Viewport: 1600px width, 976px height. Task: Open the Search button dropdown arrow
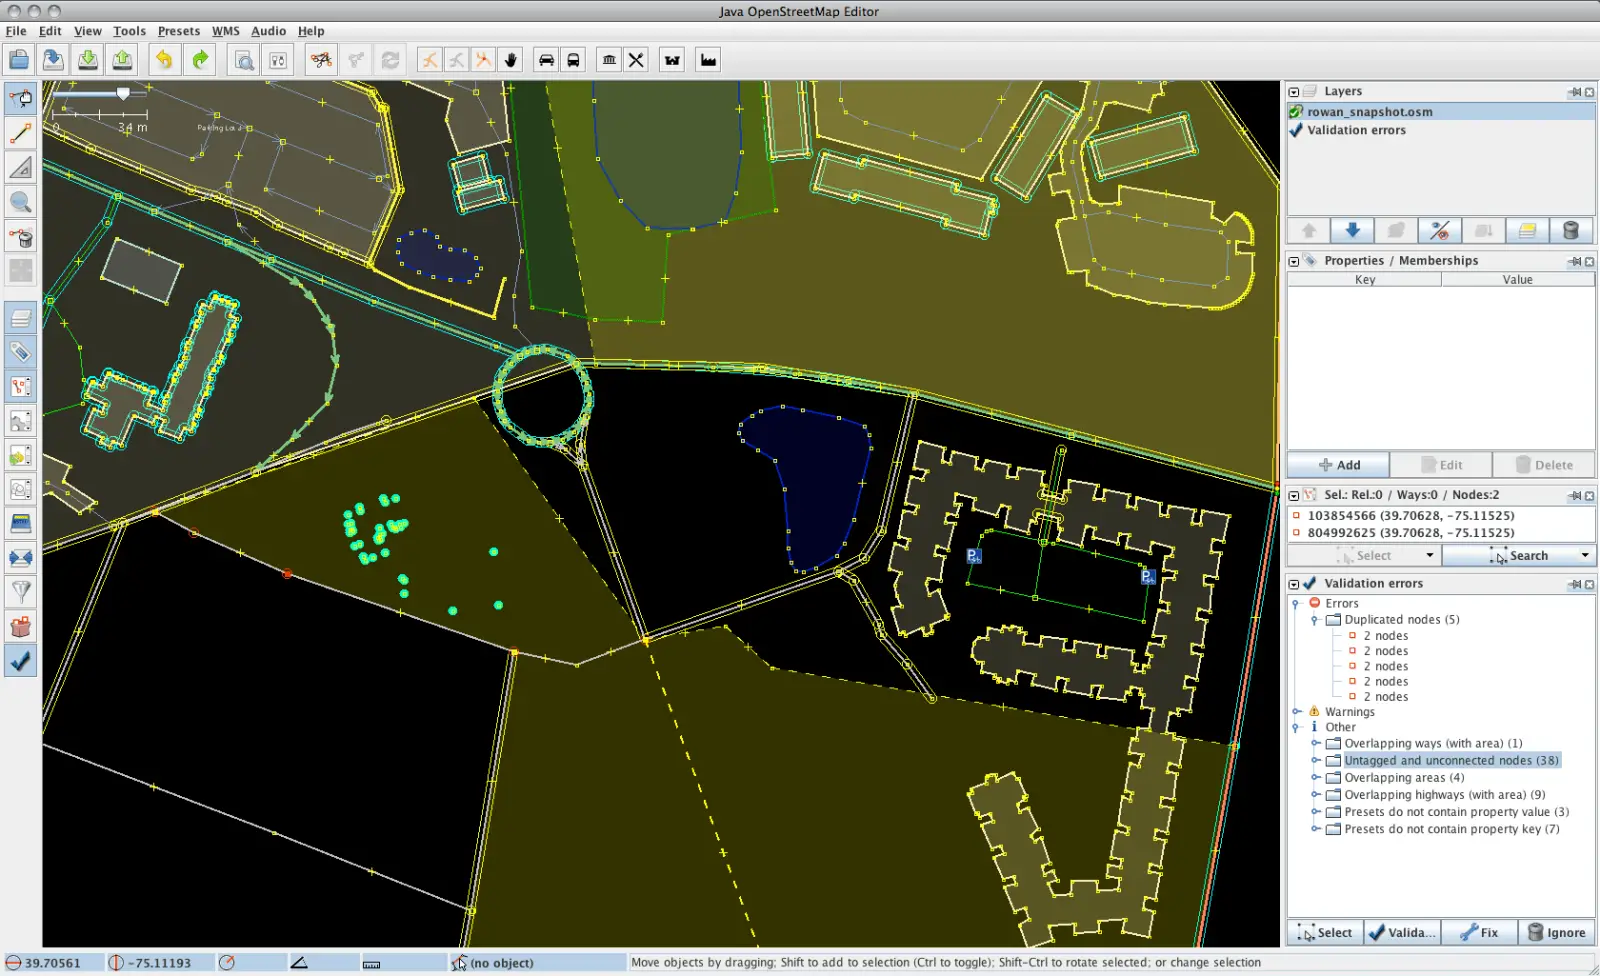1585,556
